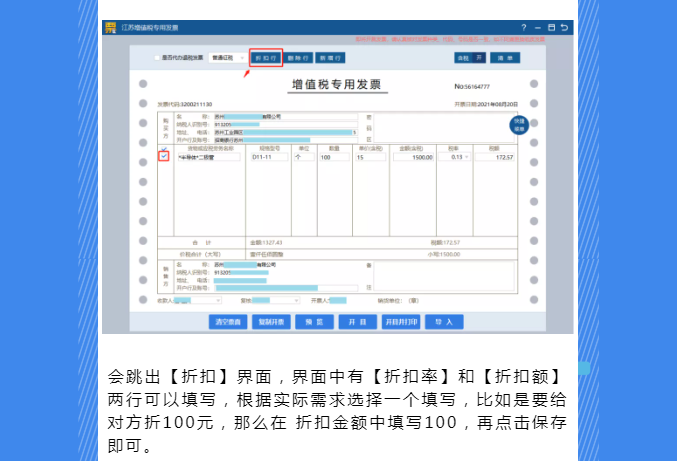
Task: Click the 发票代码 3200211130 text
Action: coord(184,104)
